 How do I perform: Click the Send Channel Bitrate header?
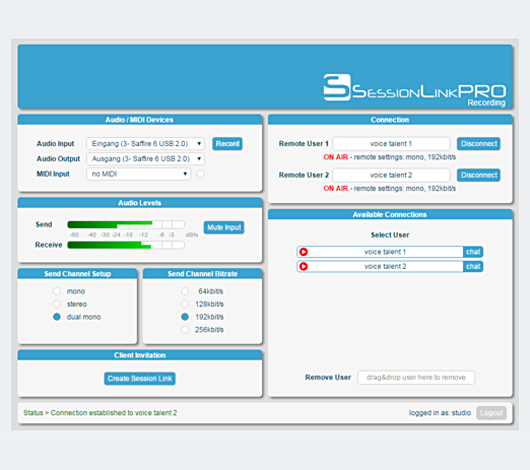[202, 274]
